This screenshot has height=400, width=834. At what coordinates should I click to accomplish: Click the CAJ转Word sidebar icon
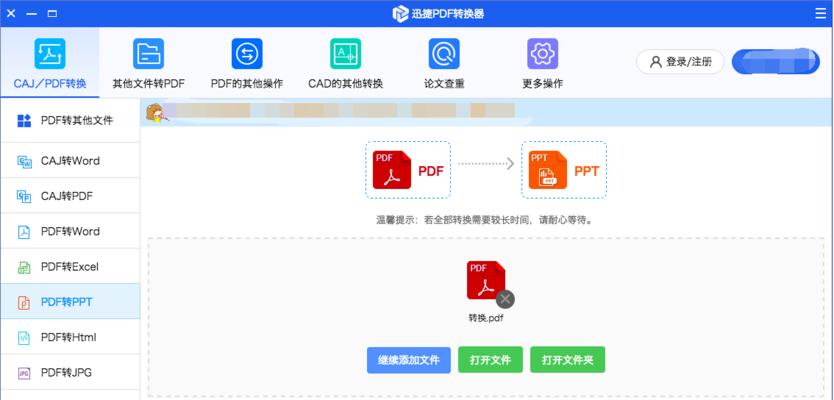(24, 161)
